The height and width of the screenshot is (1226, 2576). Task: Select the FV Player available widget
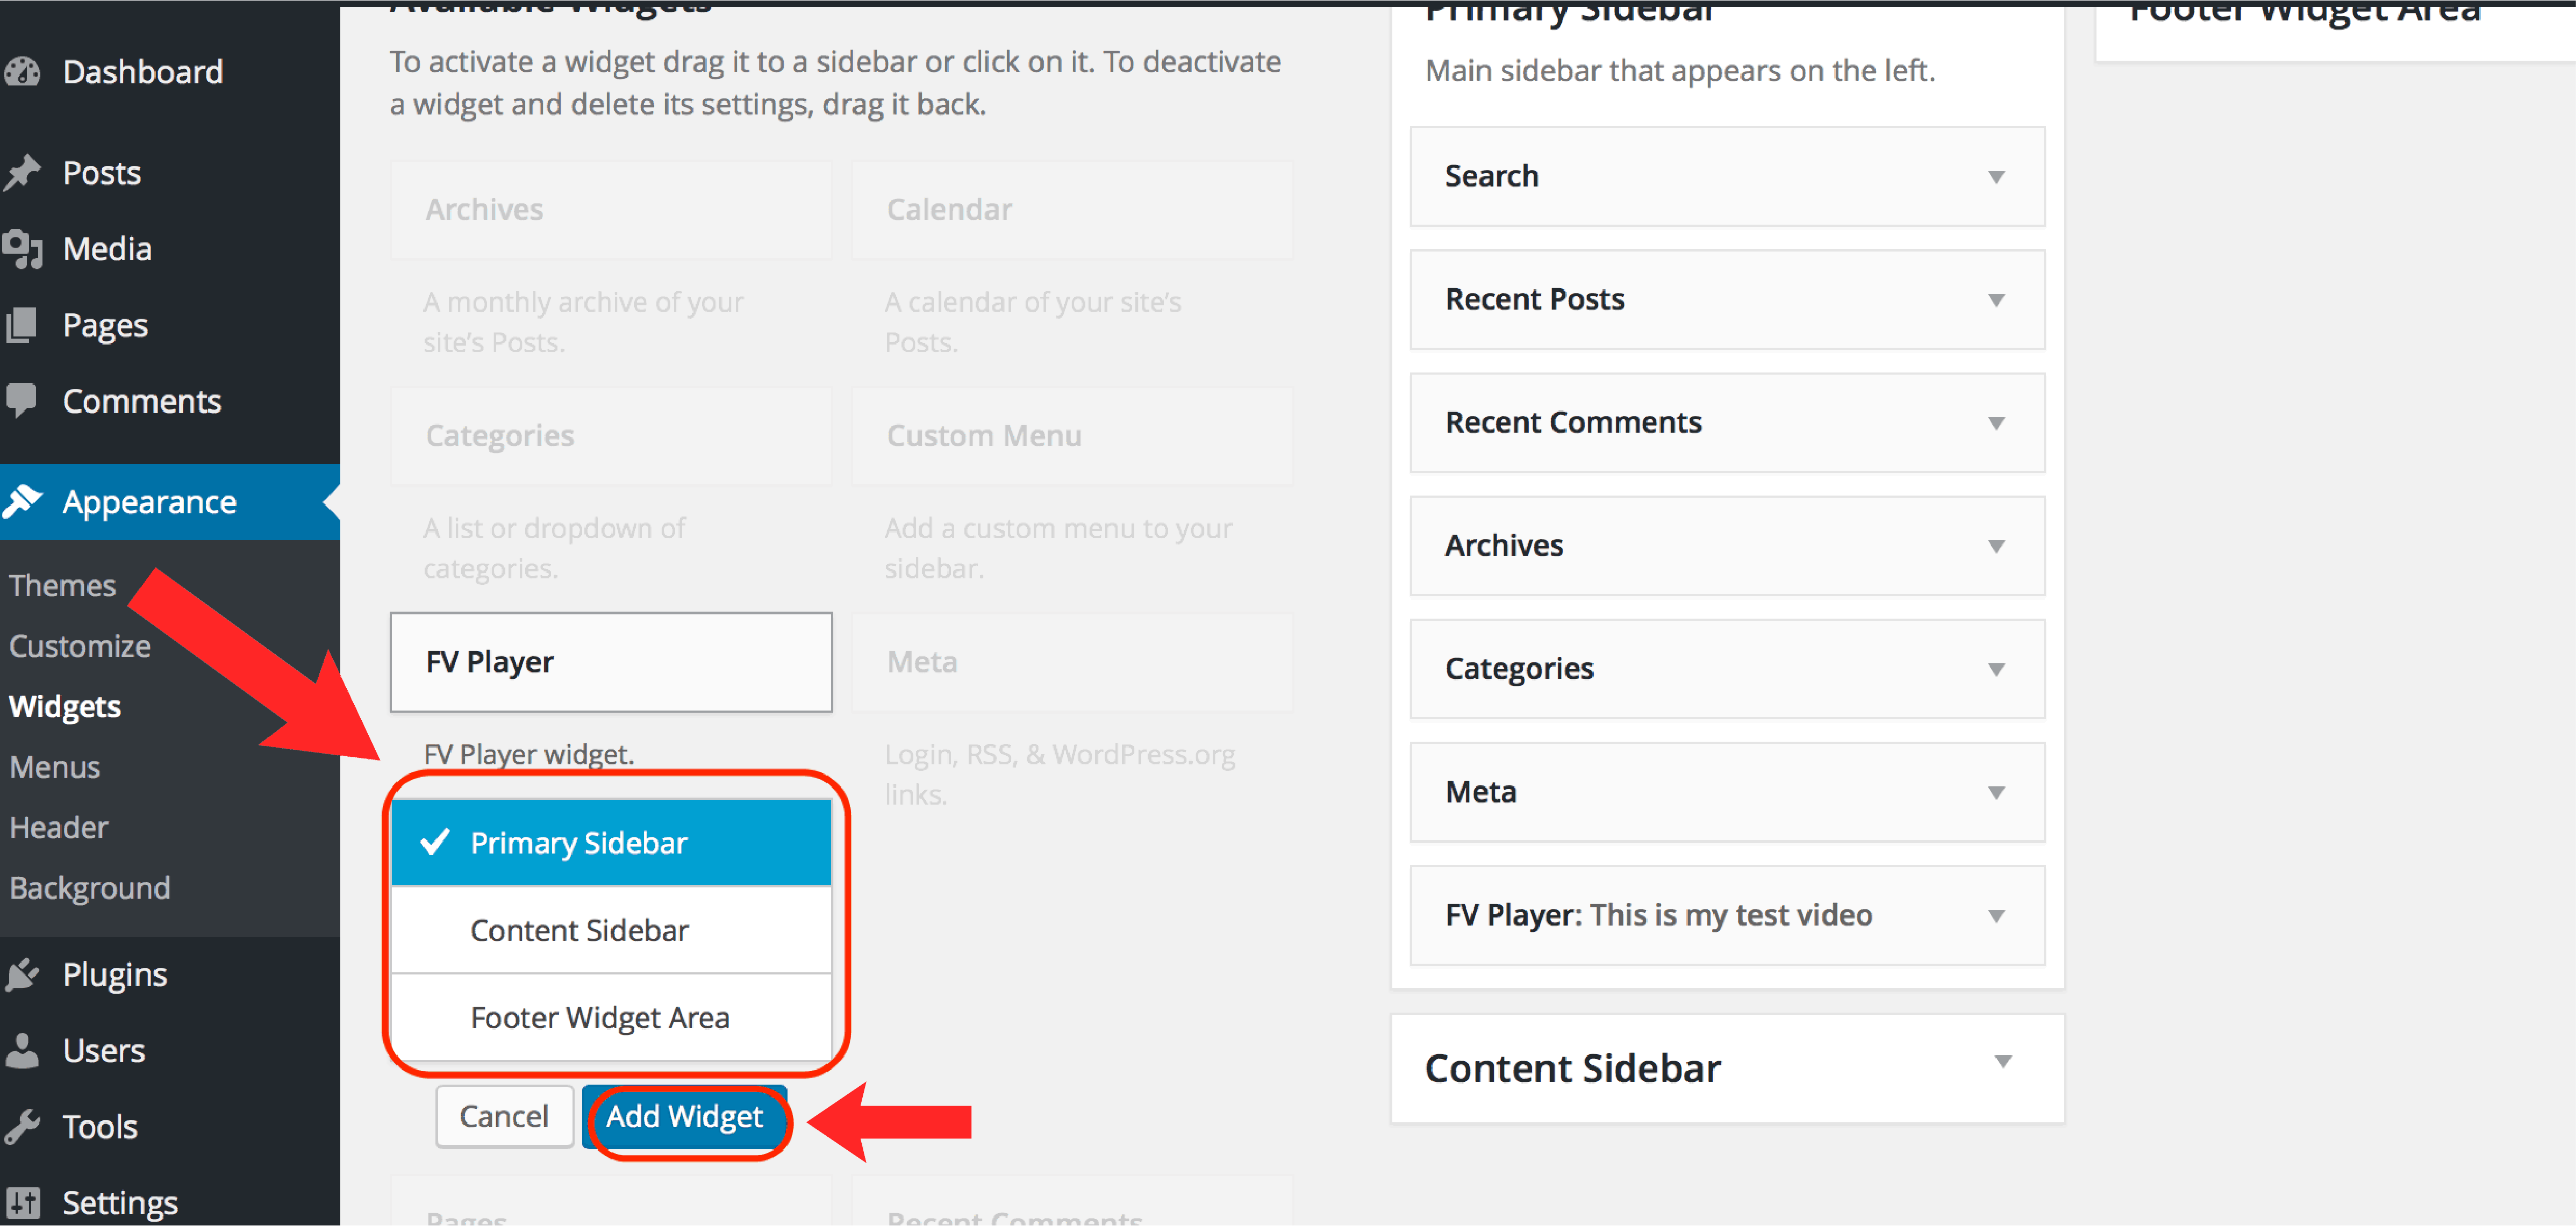tap(611, 662)
